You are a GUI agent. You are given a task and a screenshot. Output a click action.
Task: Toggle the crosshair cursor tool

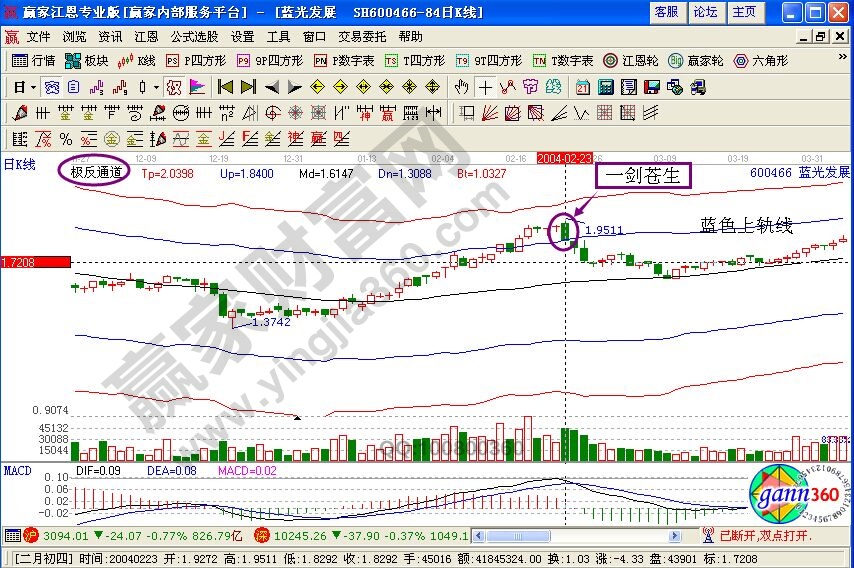(x=486, y=86)
